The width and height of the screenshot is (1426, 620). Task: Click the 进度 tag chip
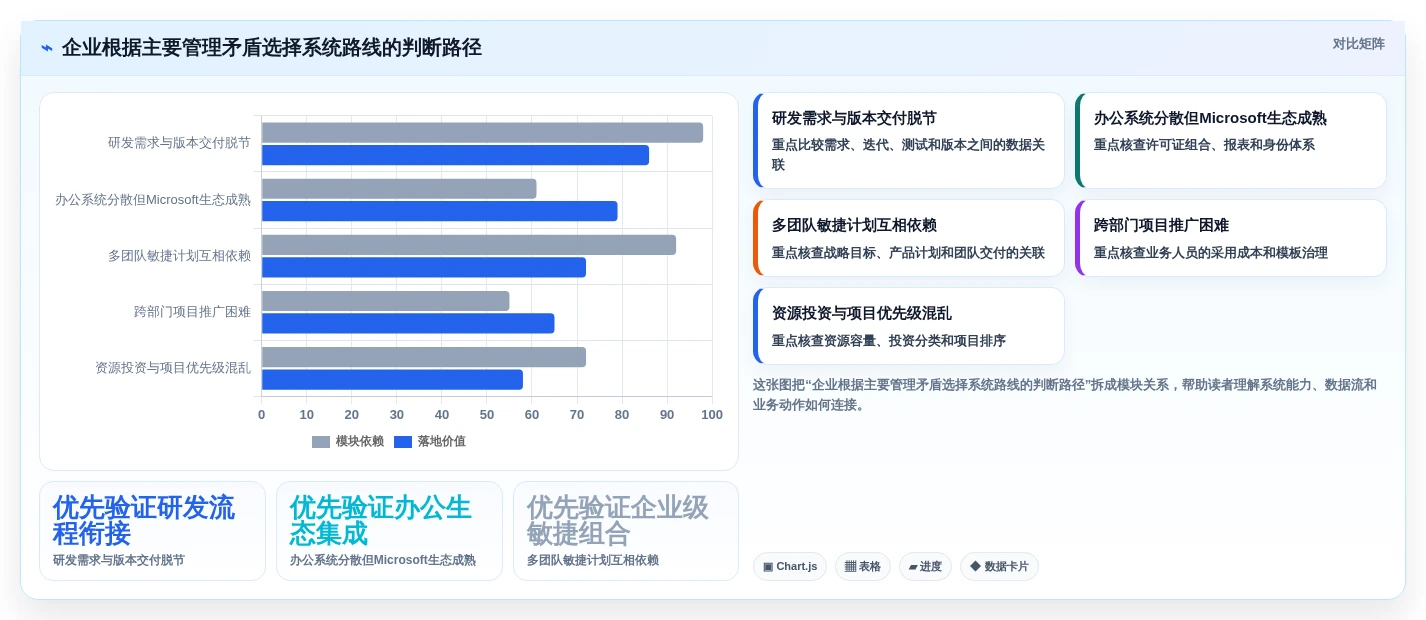[925, 567]
